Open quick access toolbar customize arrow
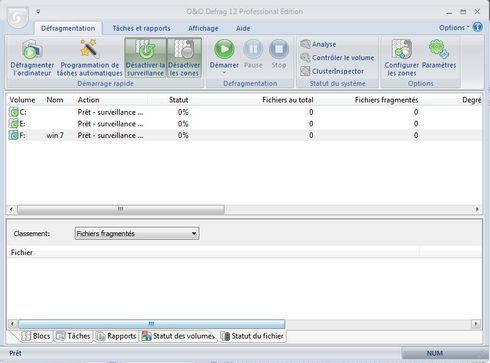 38,12
